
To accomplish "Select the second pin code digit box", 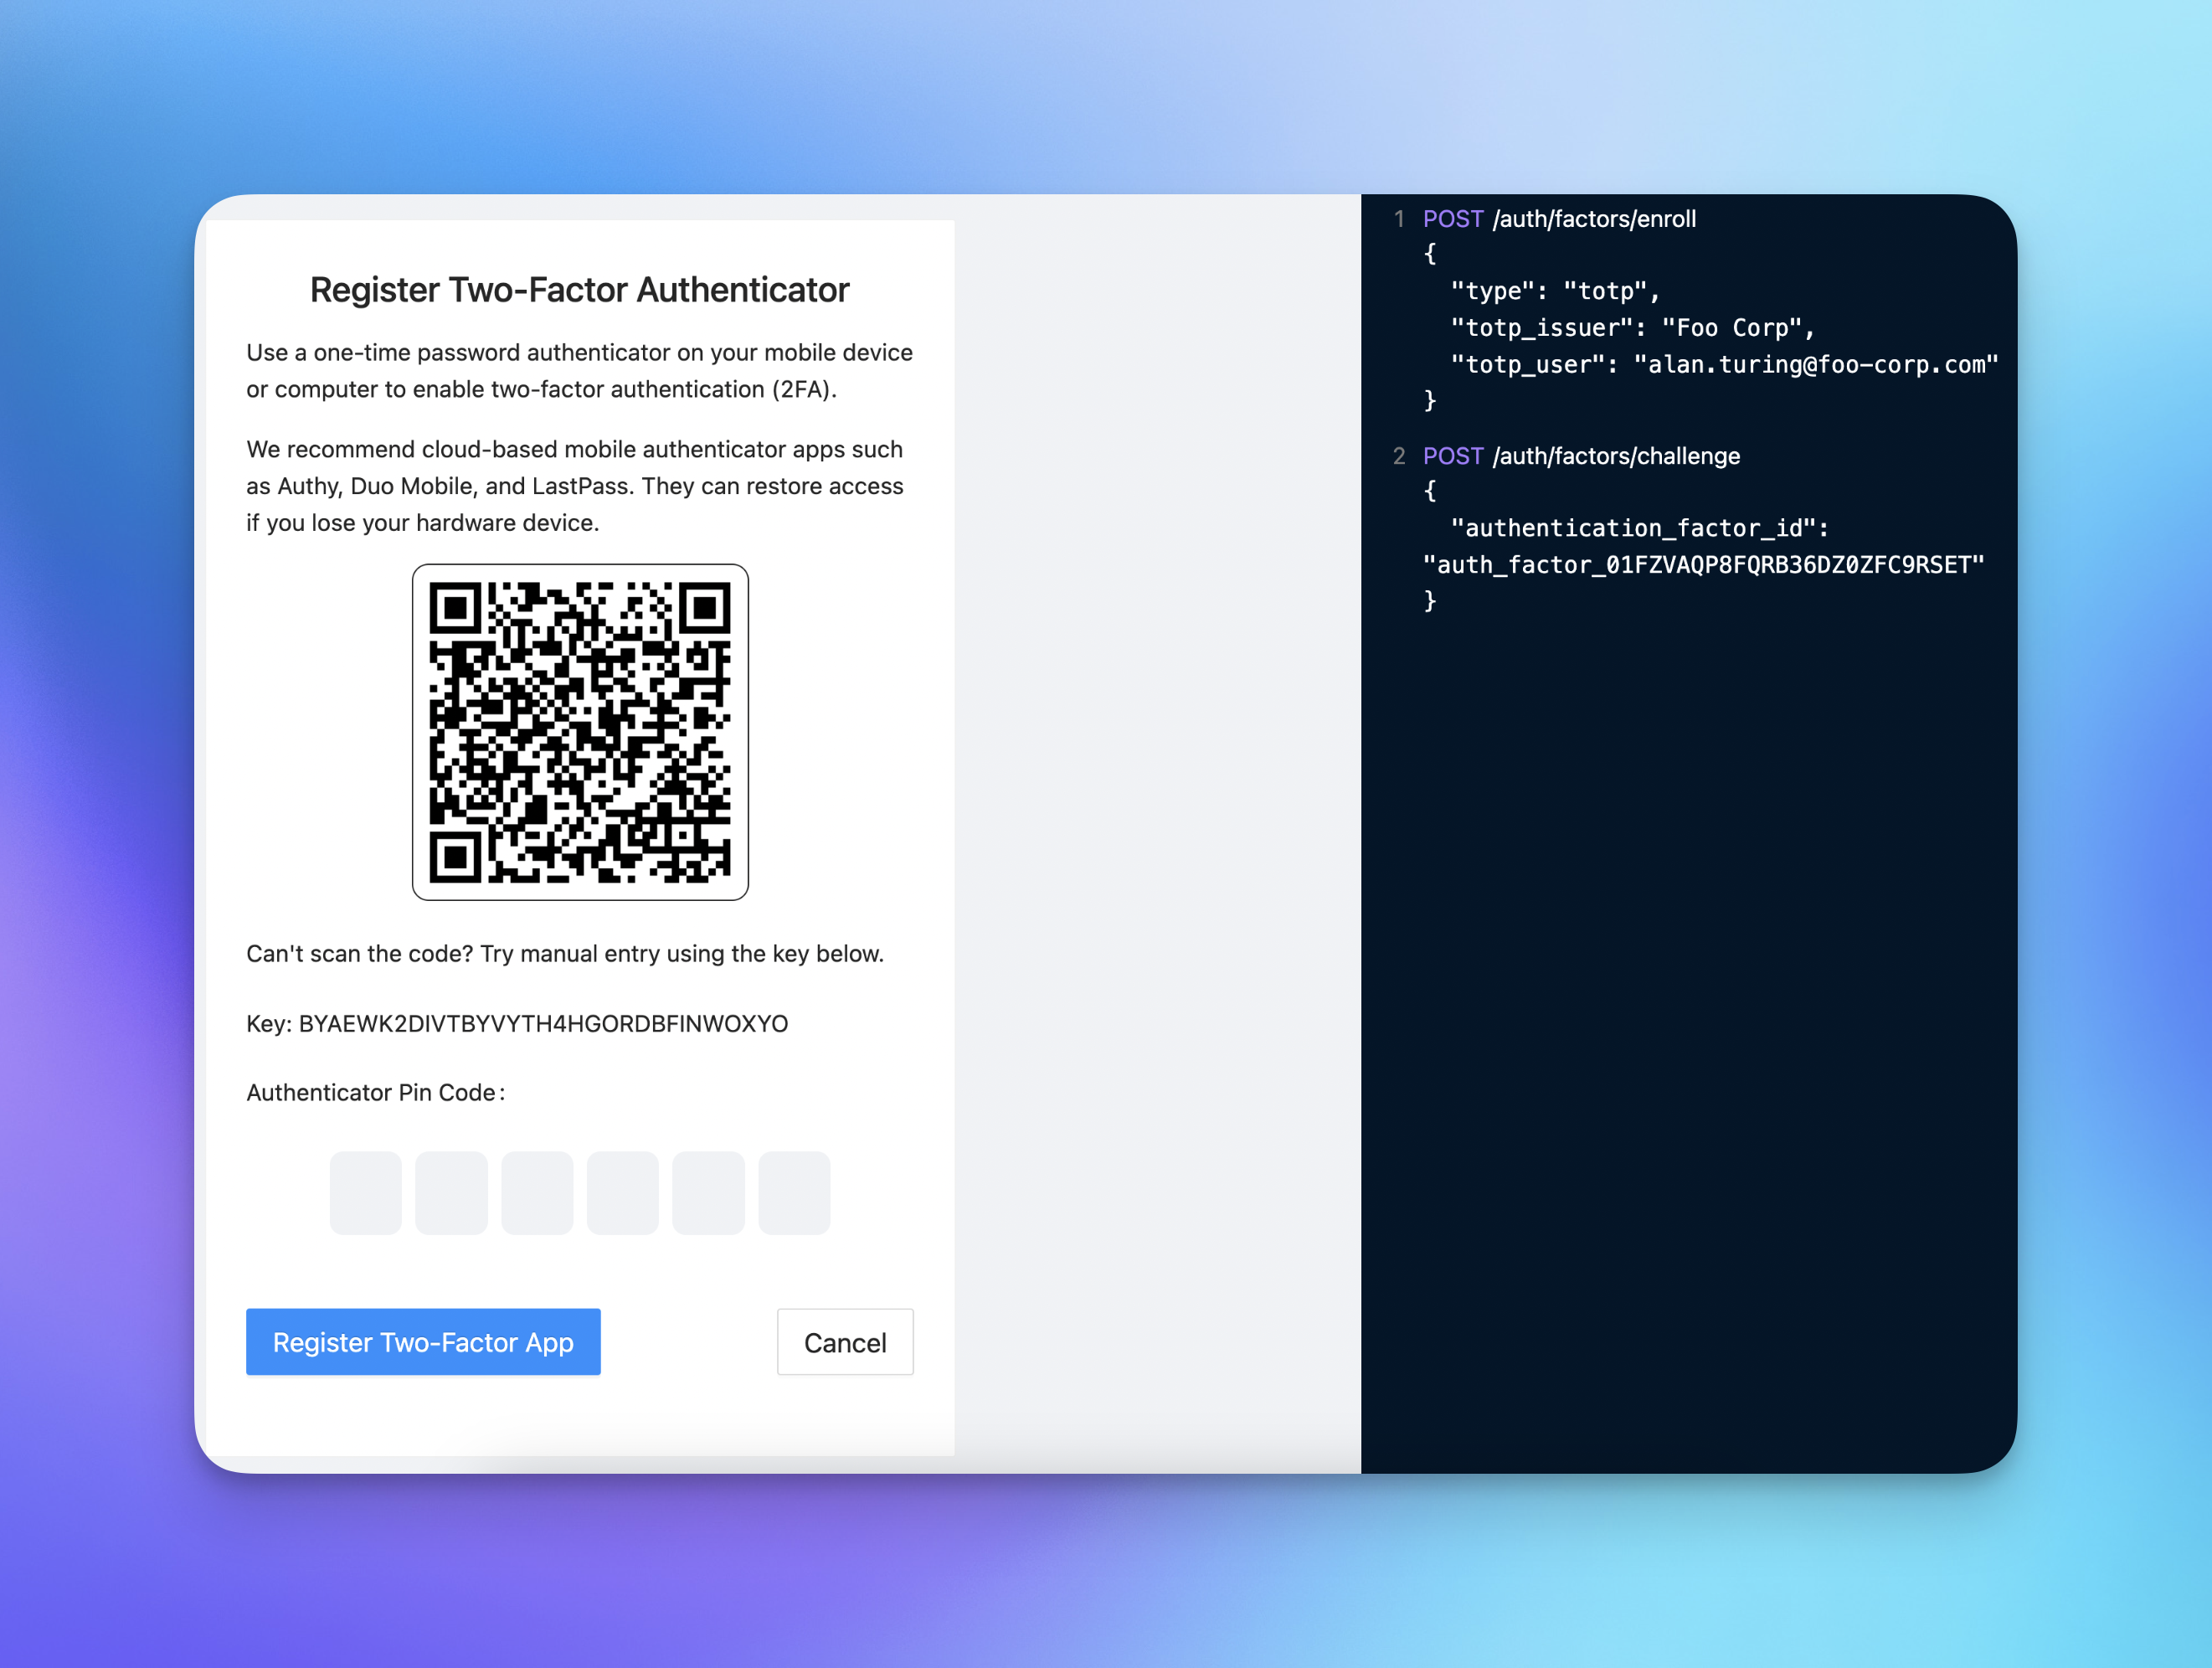I will pos(451,1192).
